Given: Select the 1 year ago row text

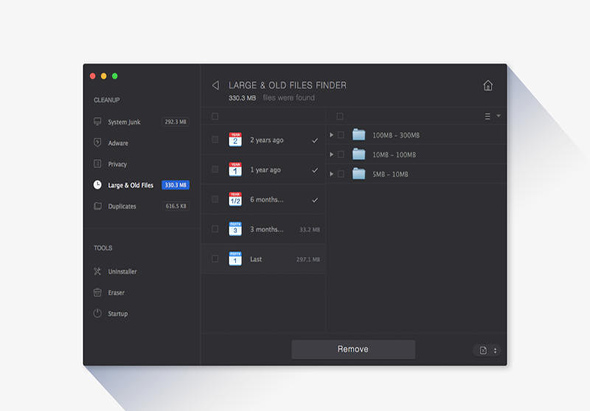Looking at the screenshot, I should click(x=265, y=170).
